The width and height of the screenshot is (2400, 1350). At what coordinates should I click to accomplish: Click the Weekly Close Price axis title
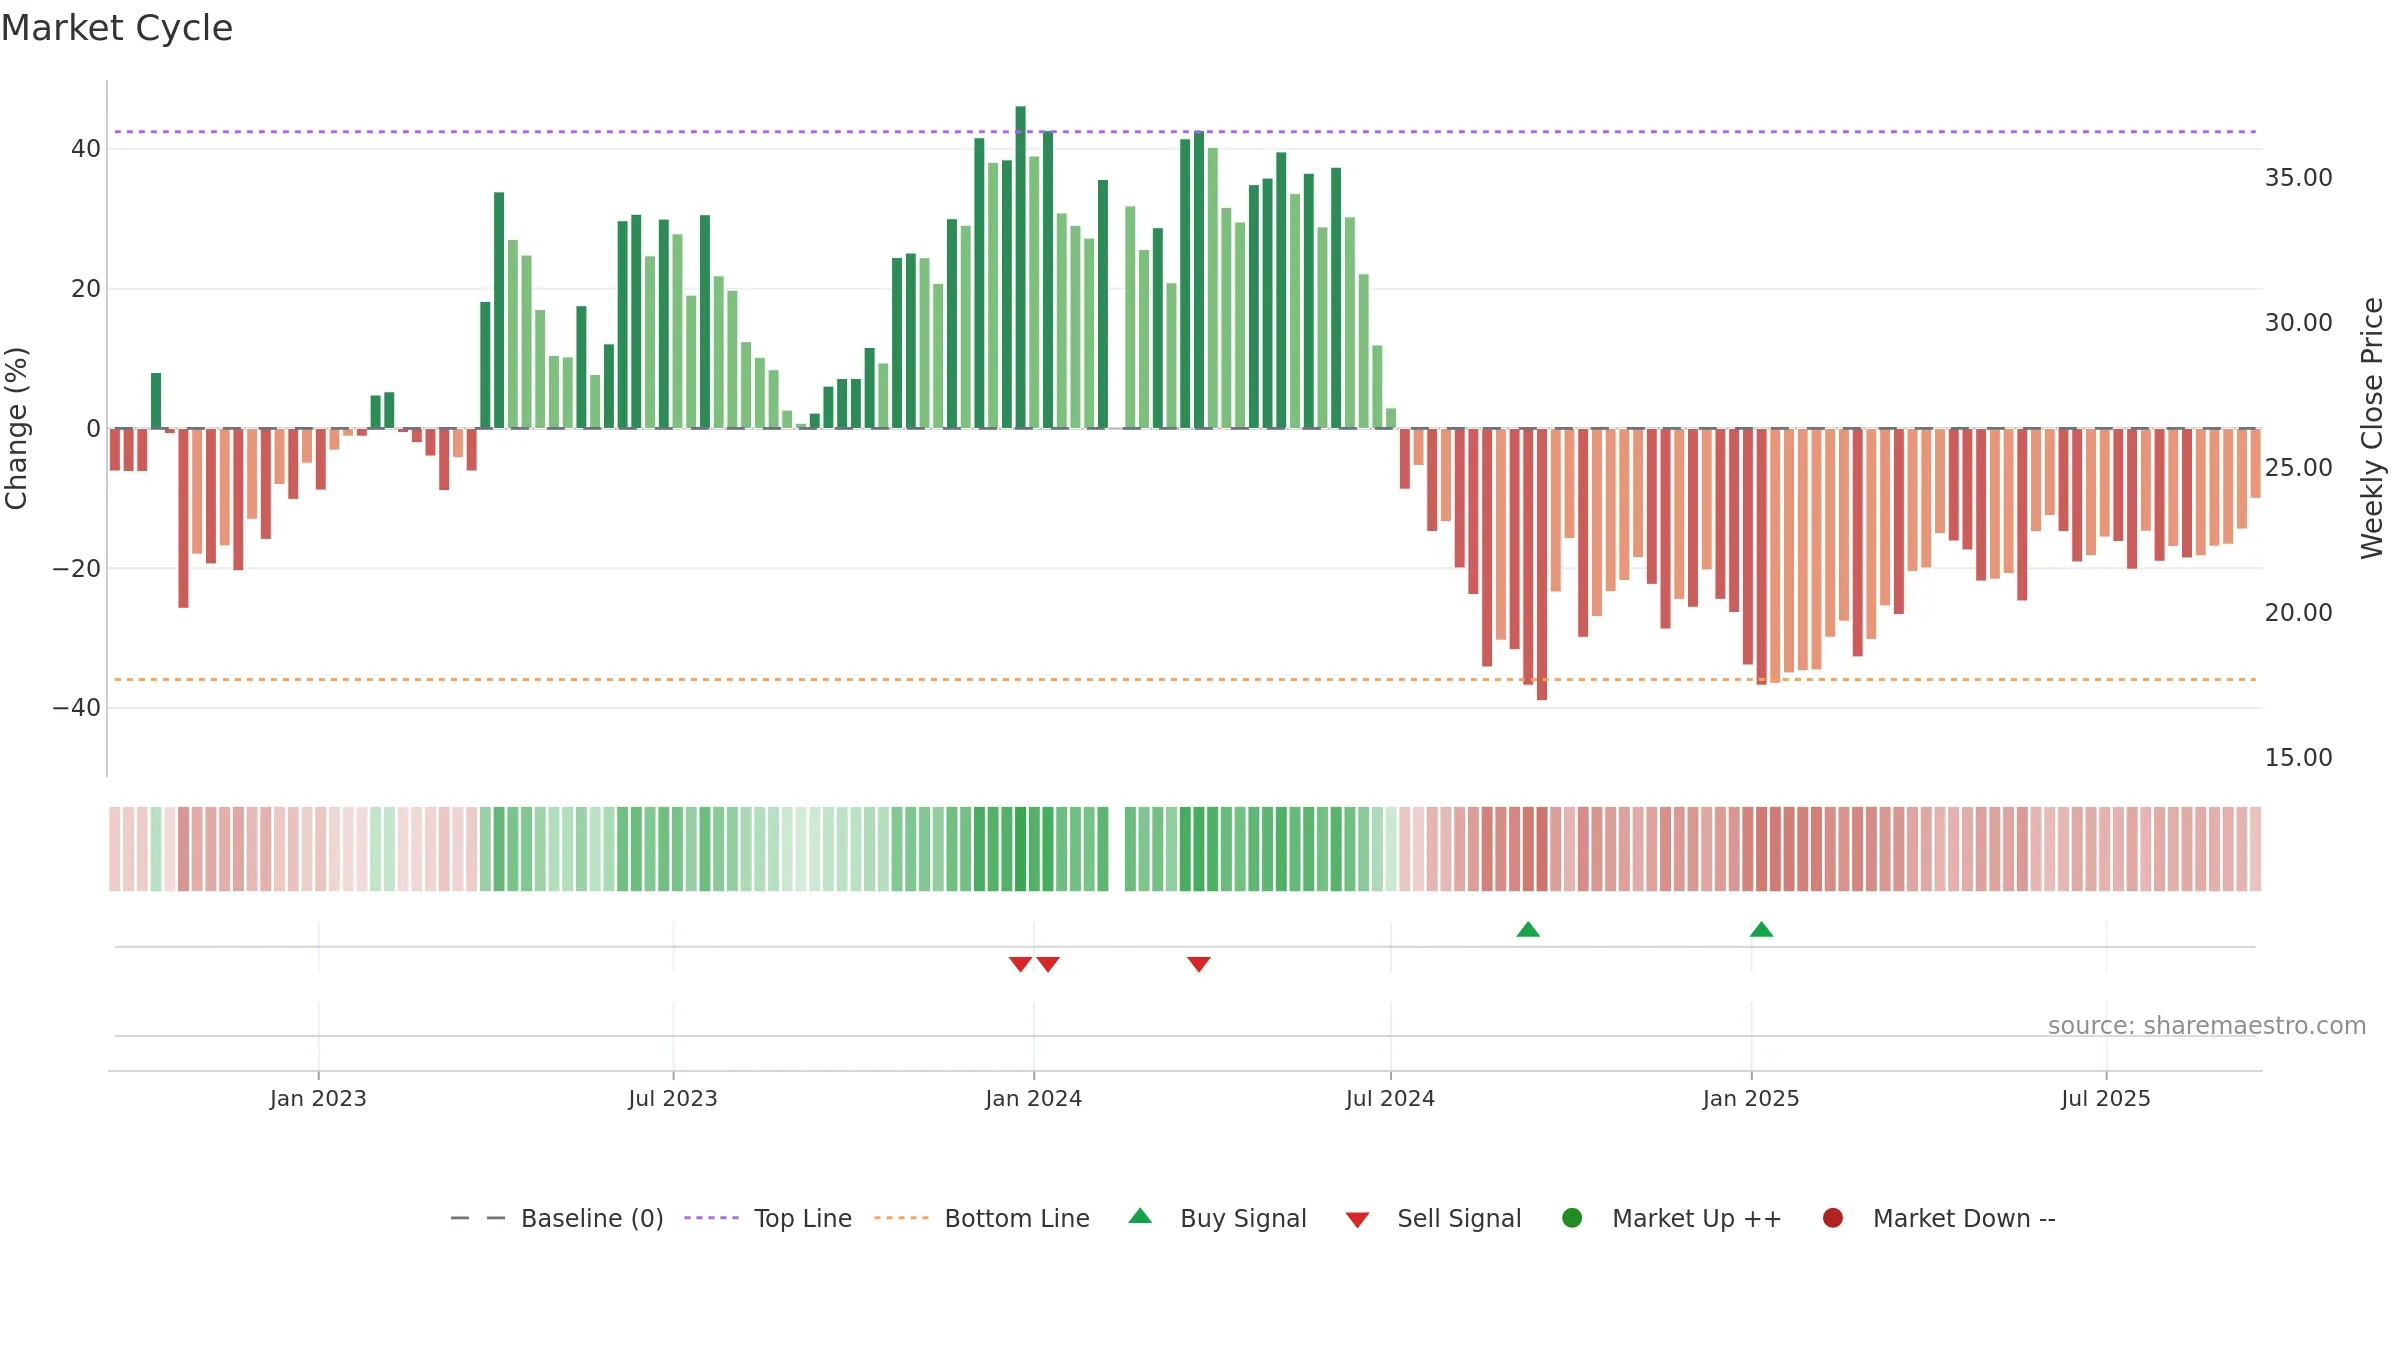click(x=2372, y=428)
